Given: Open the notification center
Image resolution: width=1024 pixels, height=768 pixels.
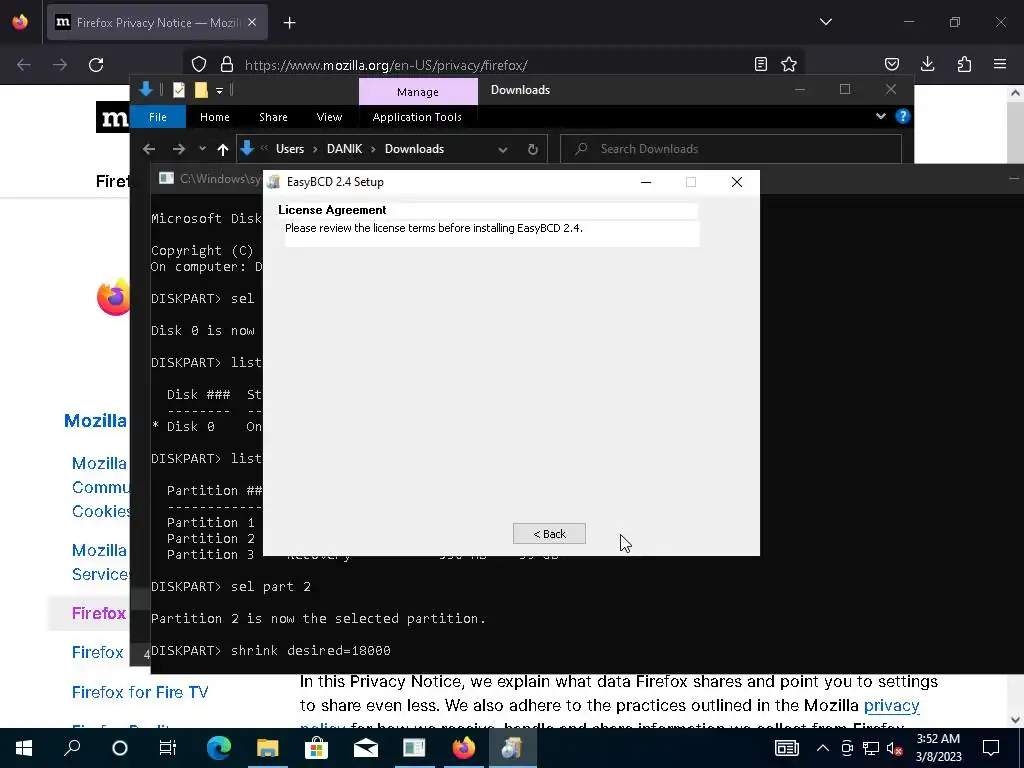Looking at the screenshot, I should 991,748.
